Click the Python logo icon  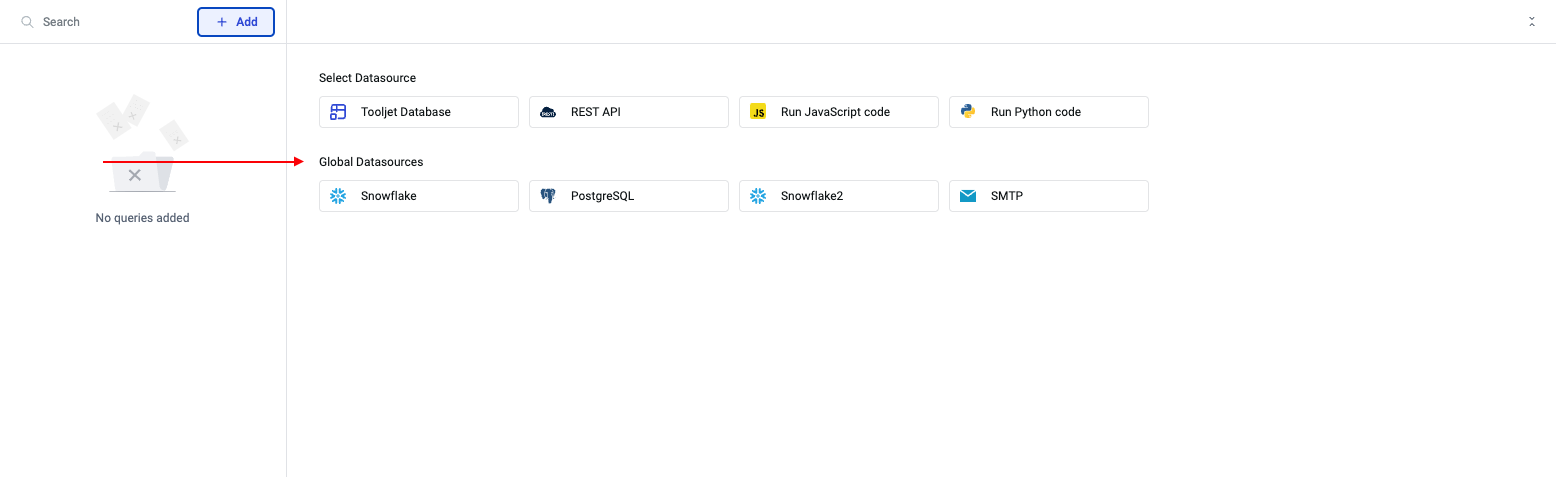pos(968,112)
